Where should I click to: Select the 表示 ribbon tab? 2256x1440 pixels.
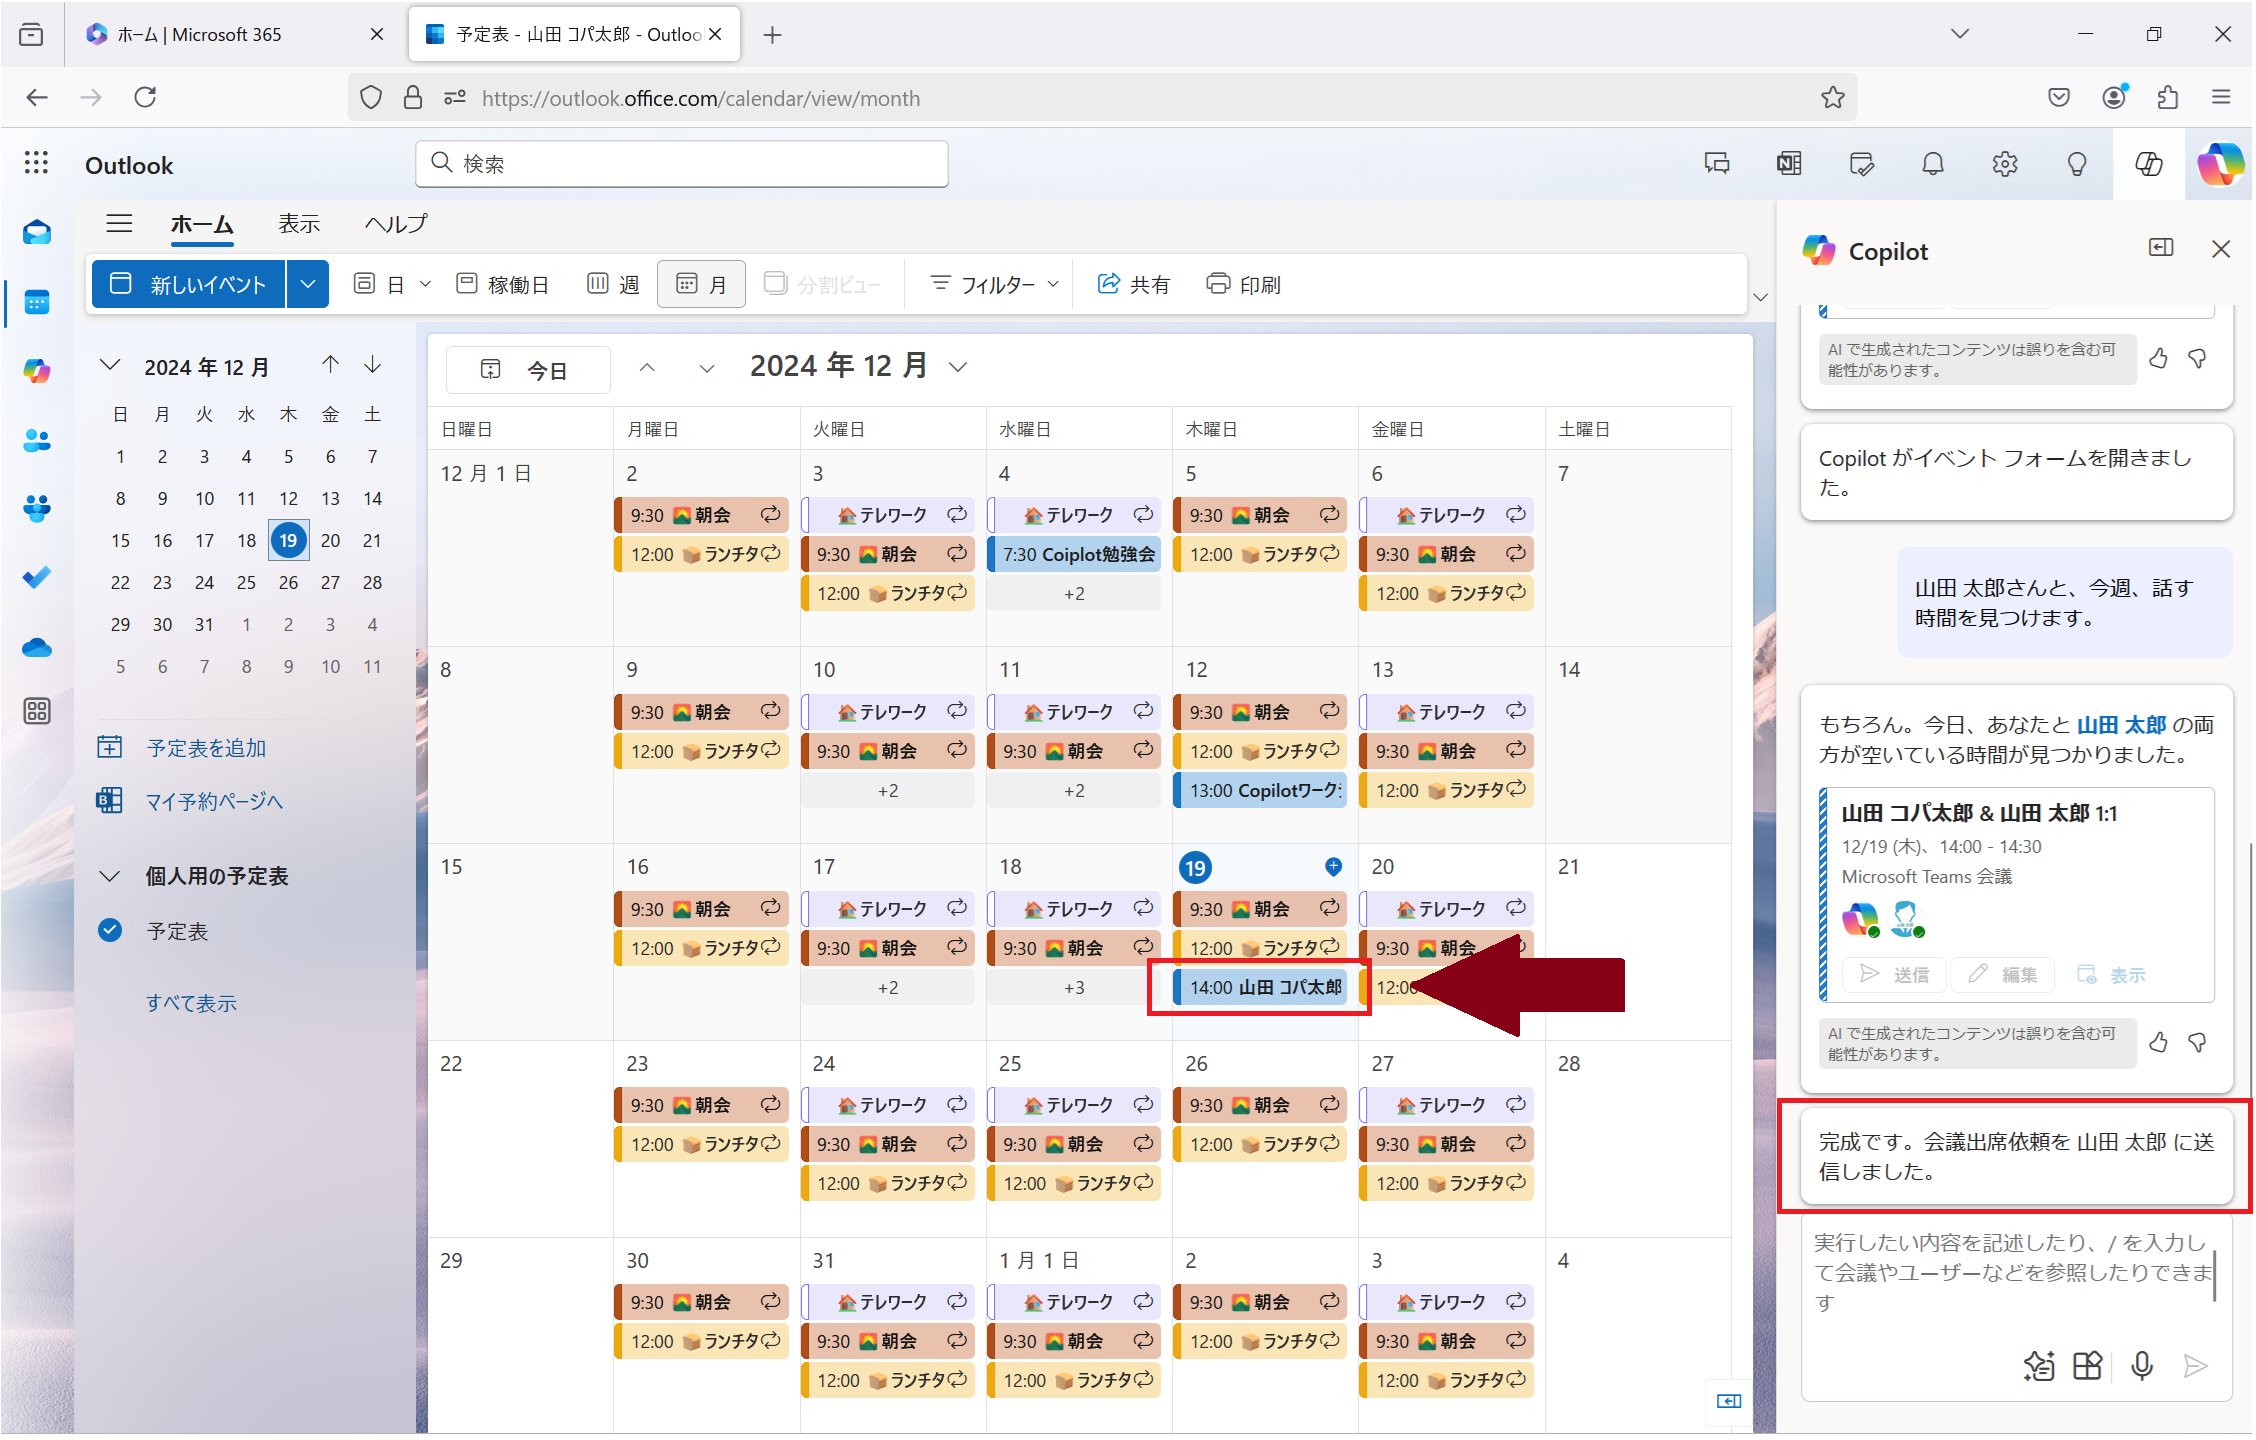pyautogui.click(x=299, y=224)
